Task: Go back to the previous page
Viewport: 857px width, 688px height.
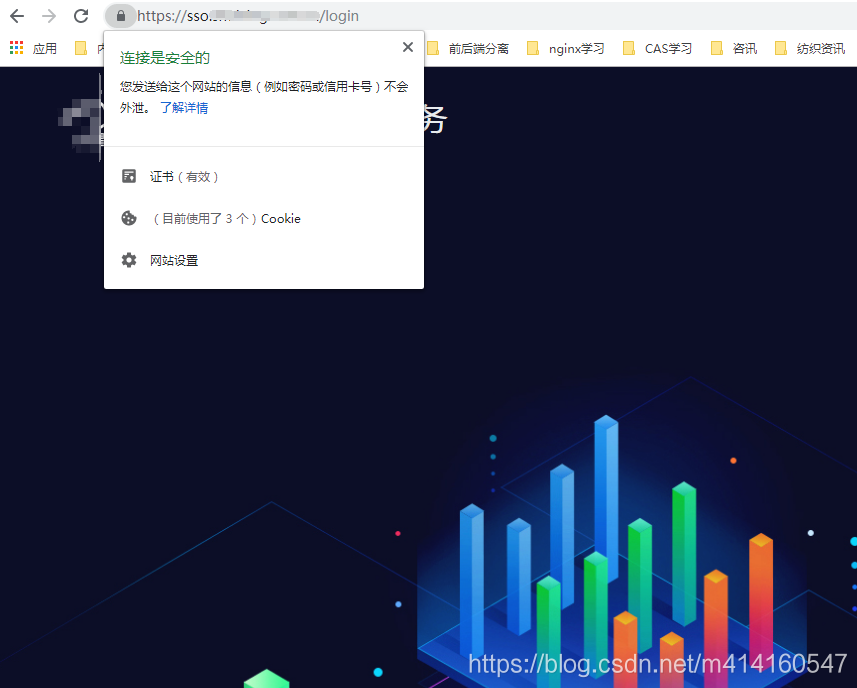Action: coord(17,16)
